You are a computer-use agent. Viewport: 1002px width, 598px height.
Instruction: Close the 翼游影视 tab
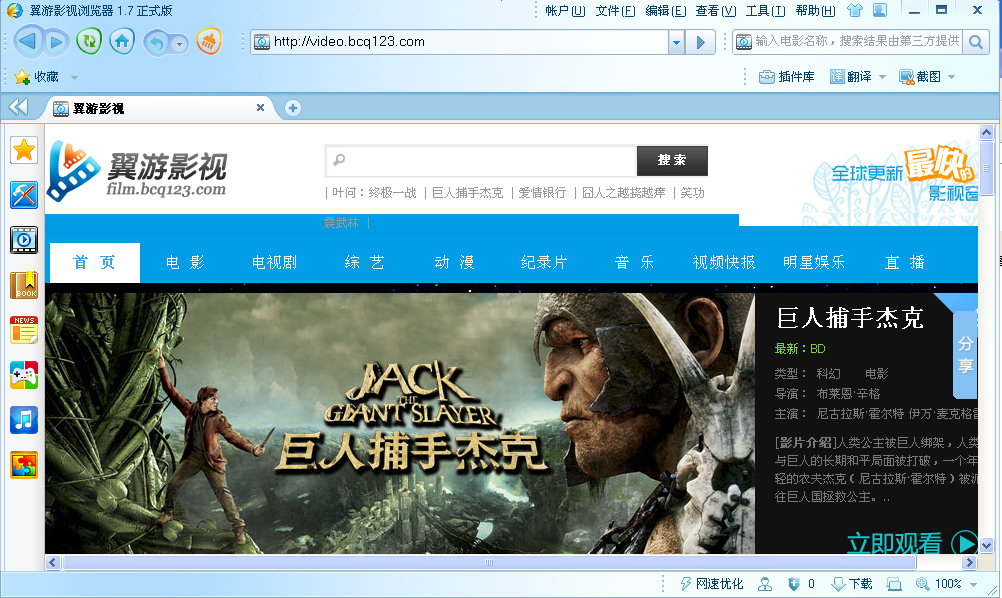[260, 107]
